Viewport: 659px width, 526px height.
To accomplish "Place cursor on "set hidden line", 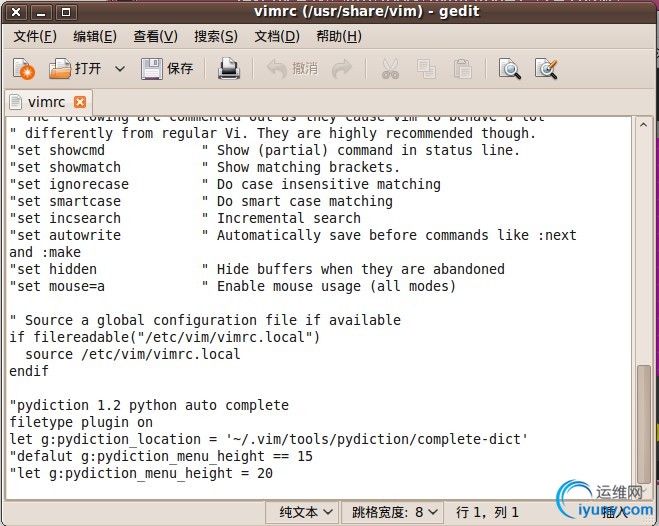I will tap(257, 269).
